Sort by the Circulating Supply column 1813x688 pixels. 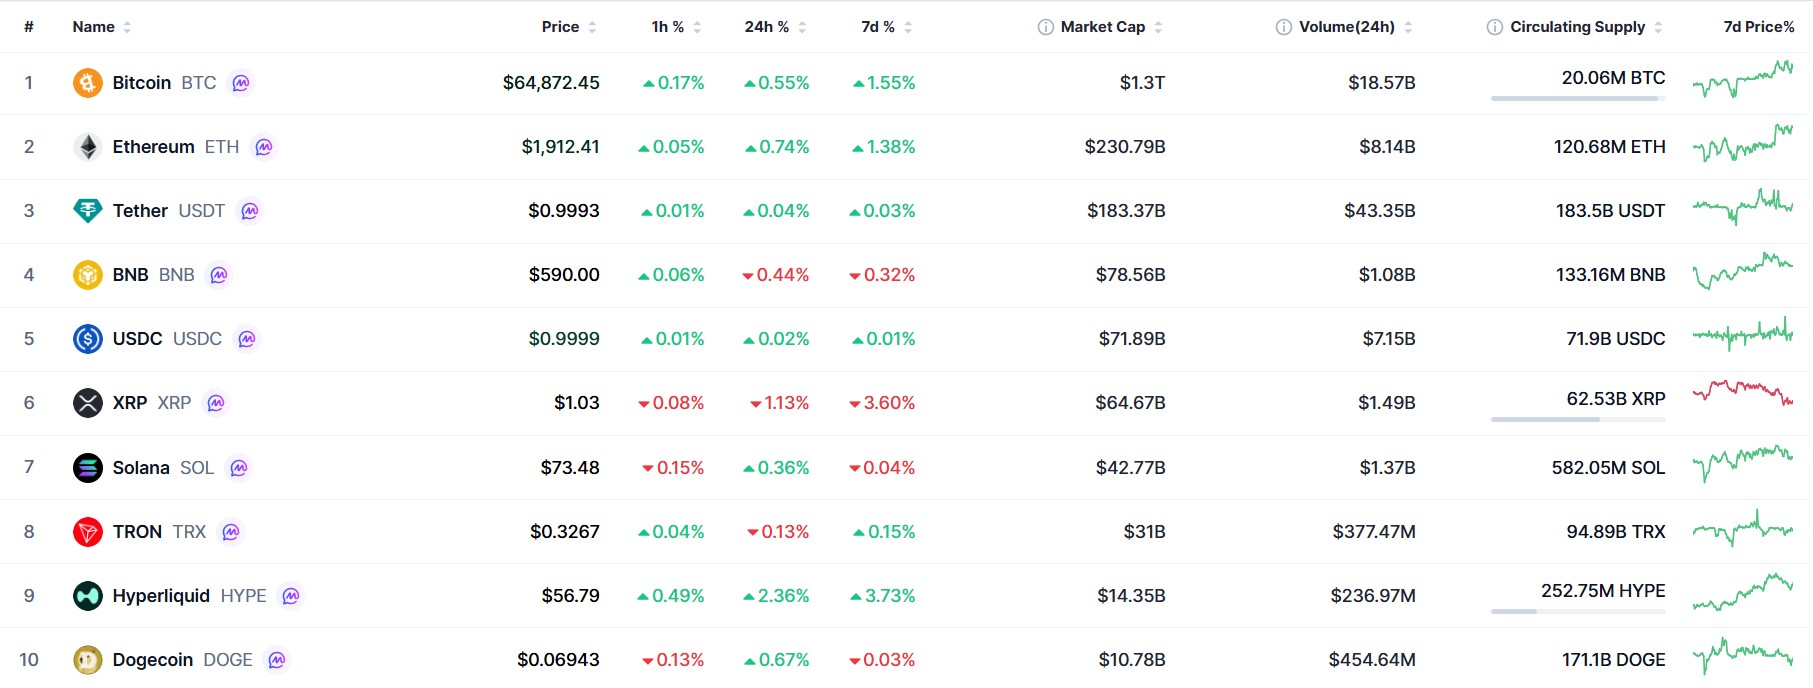[1586, 27]
